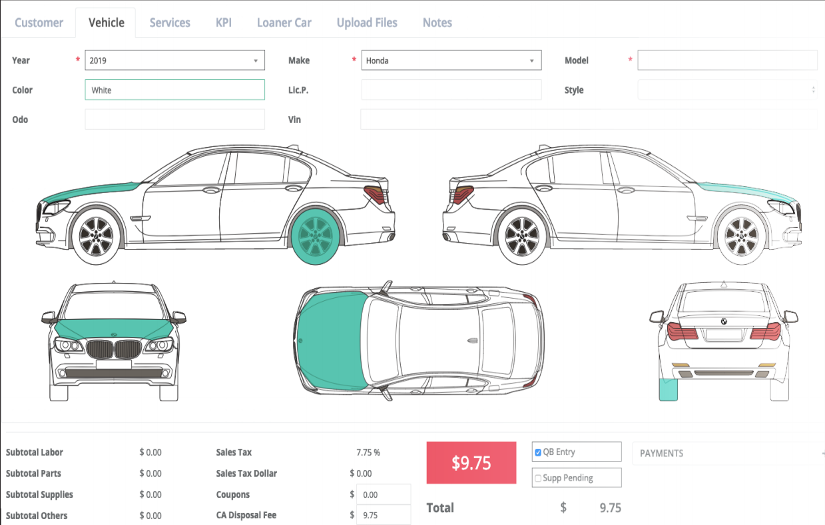Select green hood on front car view
Screen dimensions: 825x525
pos(114,328)
